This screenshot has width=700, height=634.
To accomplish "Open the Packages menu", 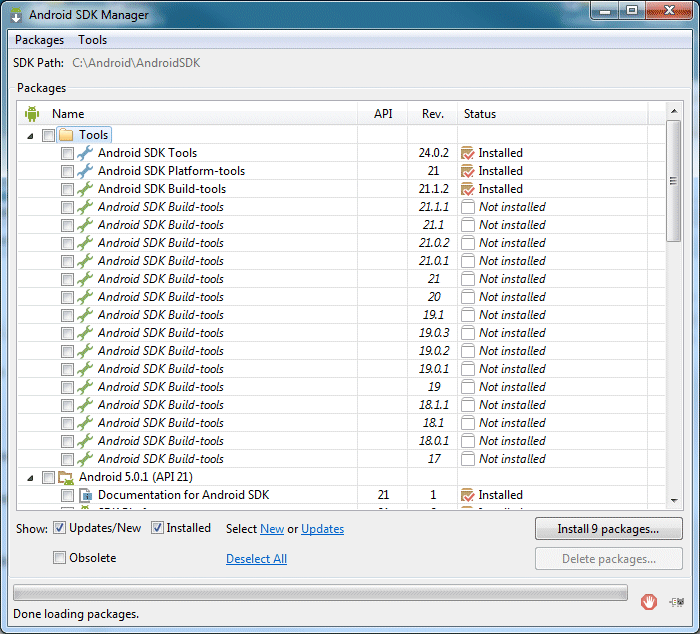I will (39, 40).
